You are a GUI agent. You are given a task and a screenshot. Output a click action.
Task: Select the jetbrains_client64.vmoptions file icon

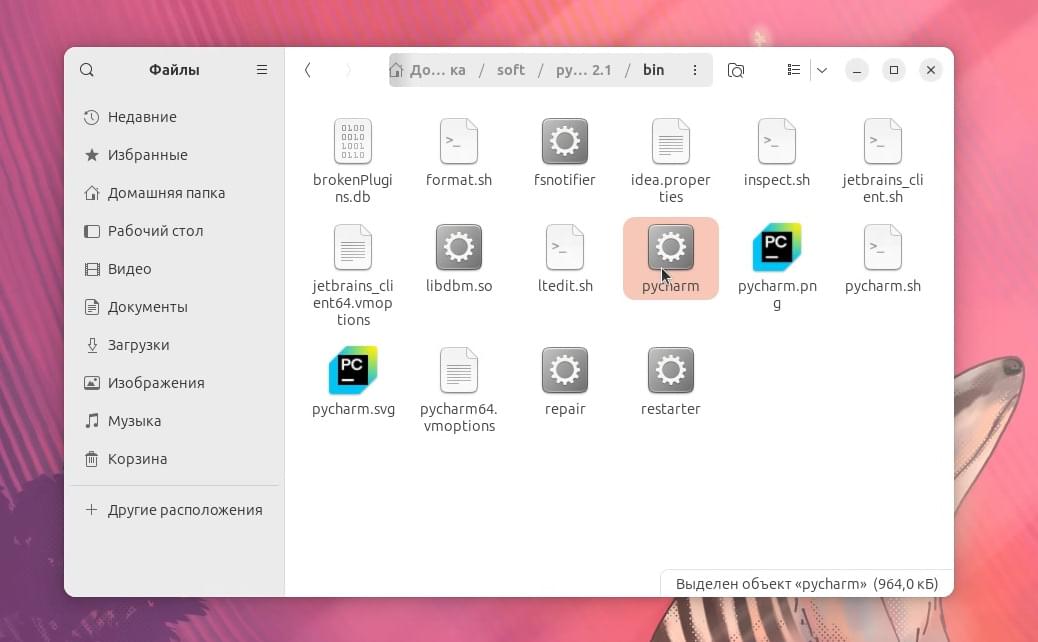(353, 247)
